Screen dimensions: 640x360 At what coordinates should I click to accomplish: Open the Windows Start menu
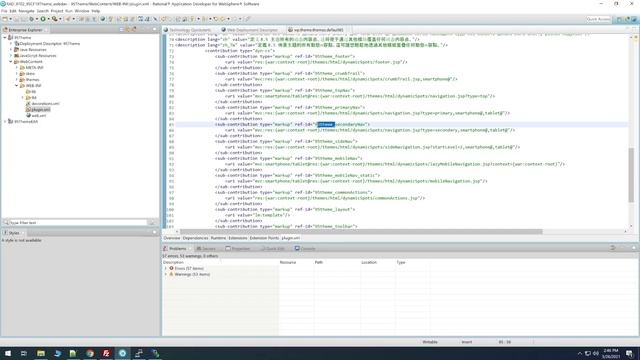point(8,353)
